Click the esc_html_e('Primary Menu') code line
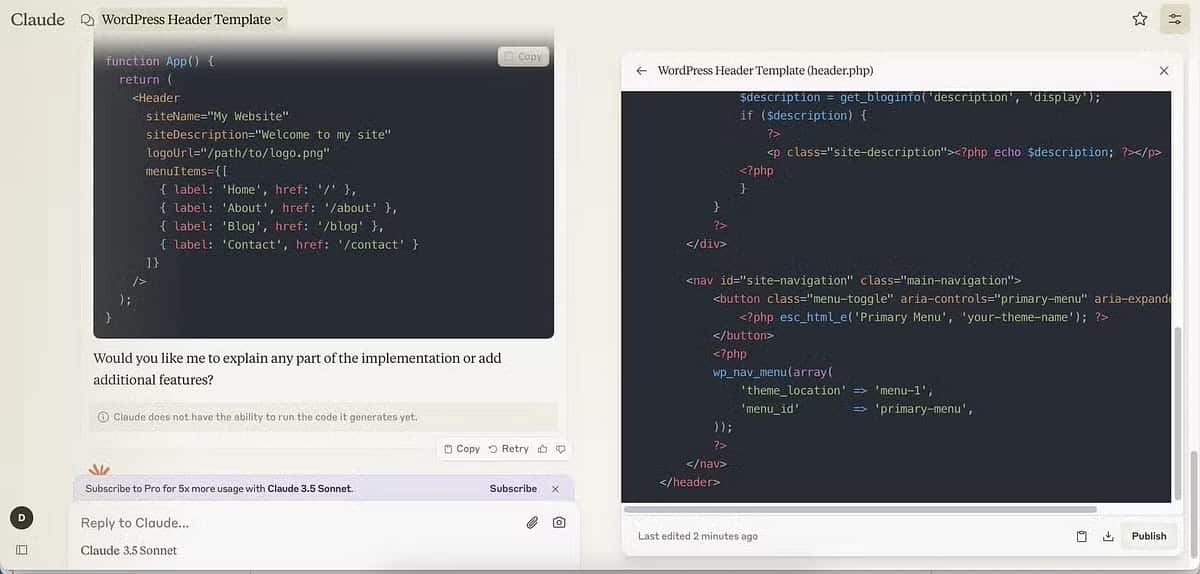Image resolution: width=1200 pixels, height=574 pixels. click(x=924, y=317)
